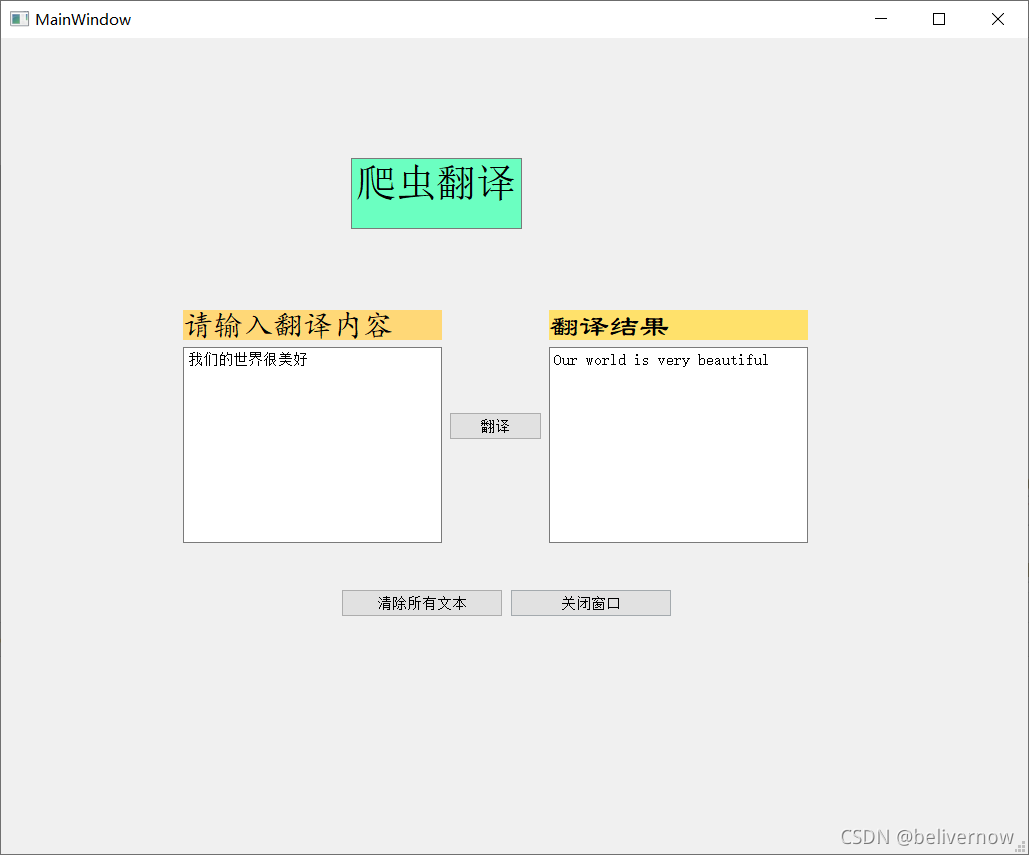
Task: Click the yellow 请输入翻译内容 header label
Action: [x=312, y=324]
